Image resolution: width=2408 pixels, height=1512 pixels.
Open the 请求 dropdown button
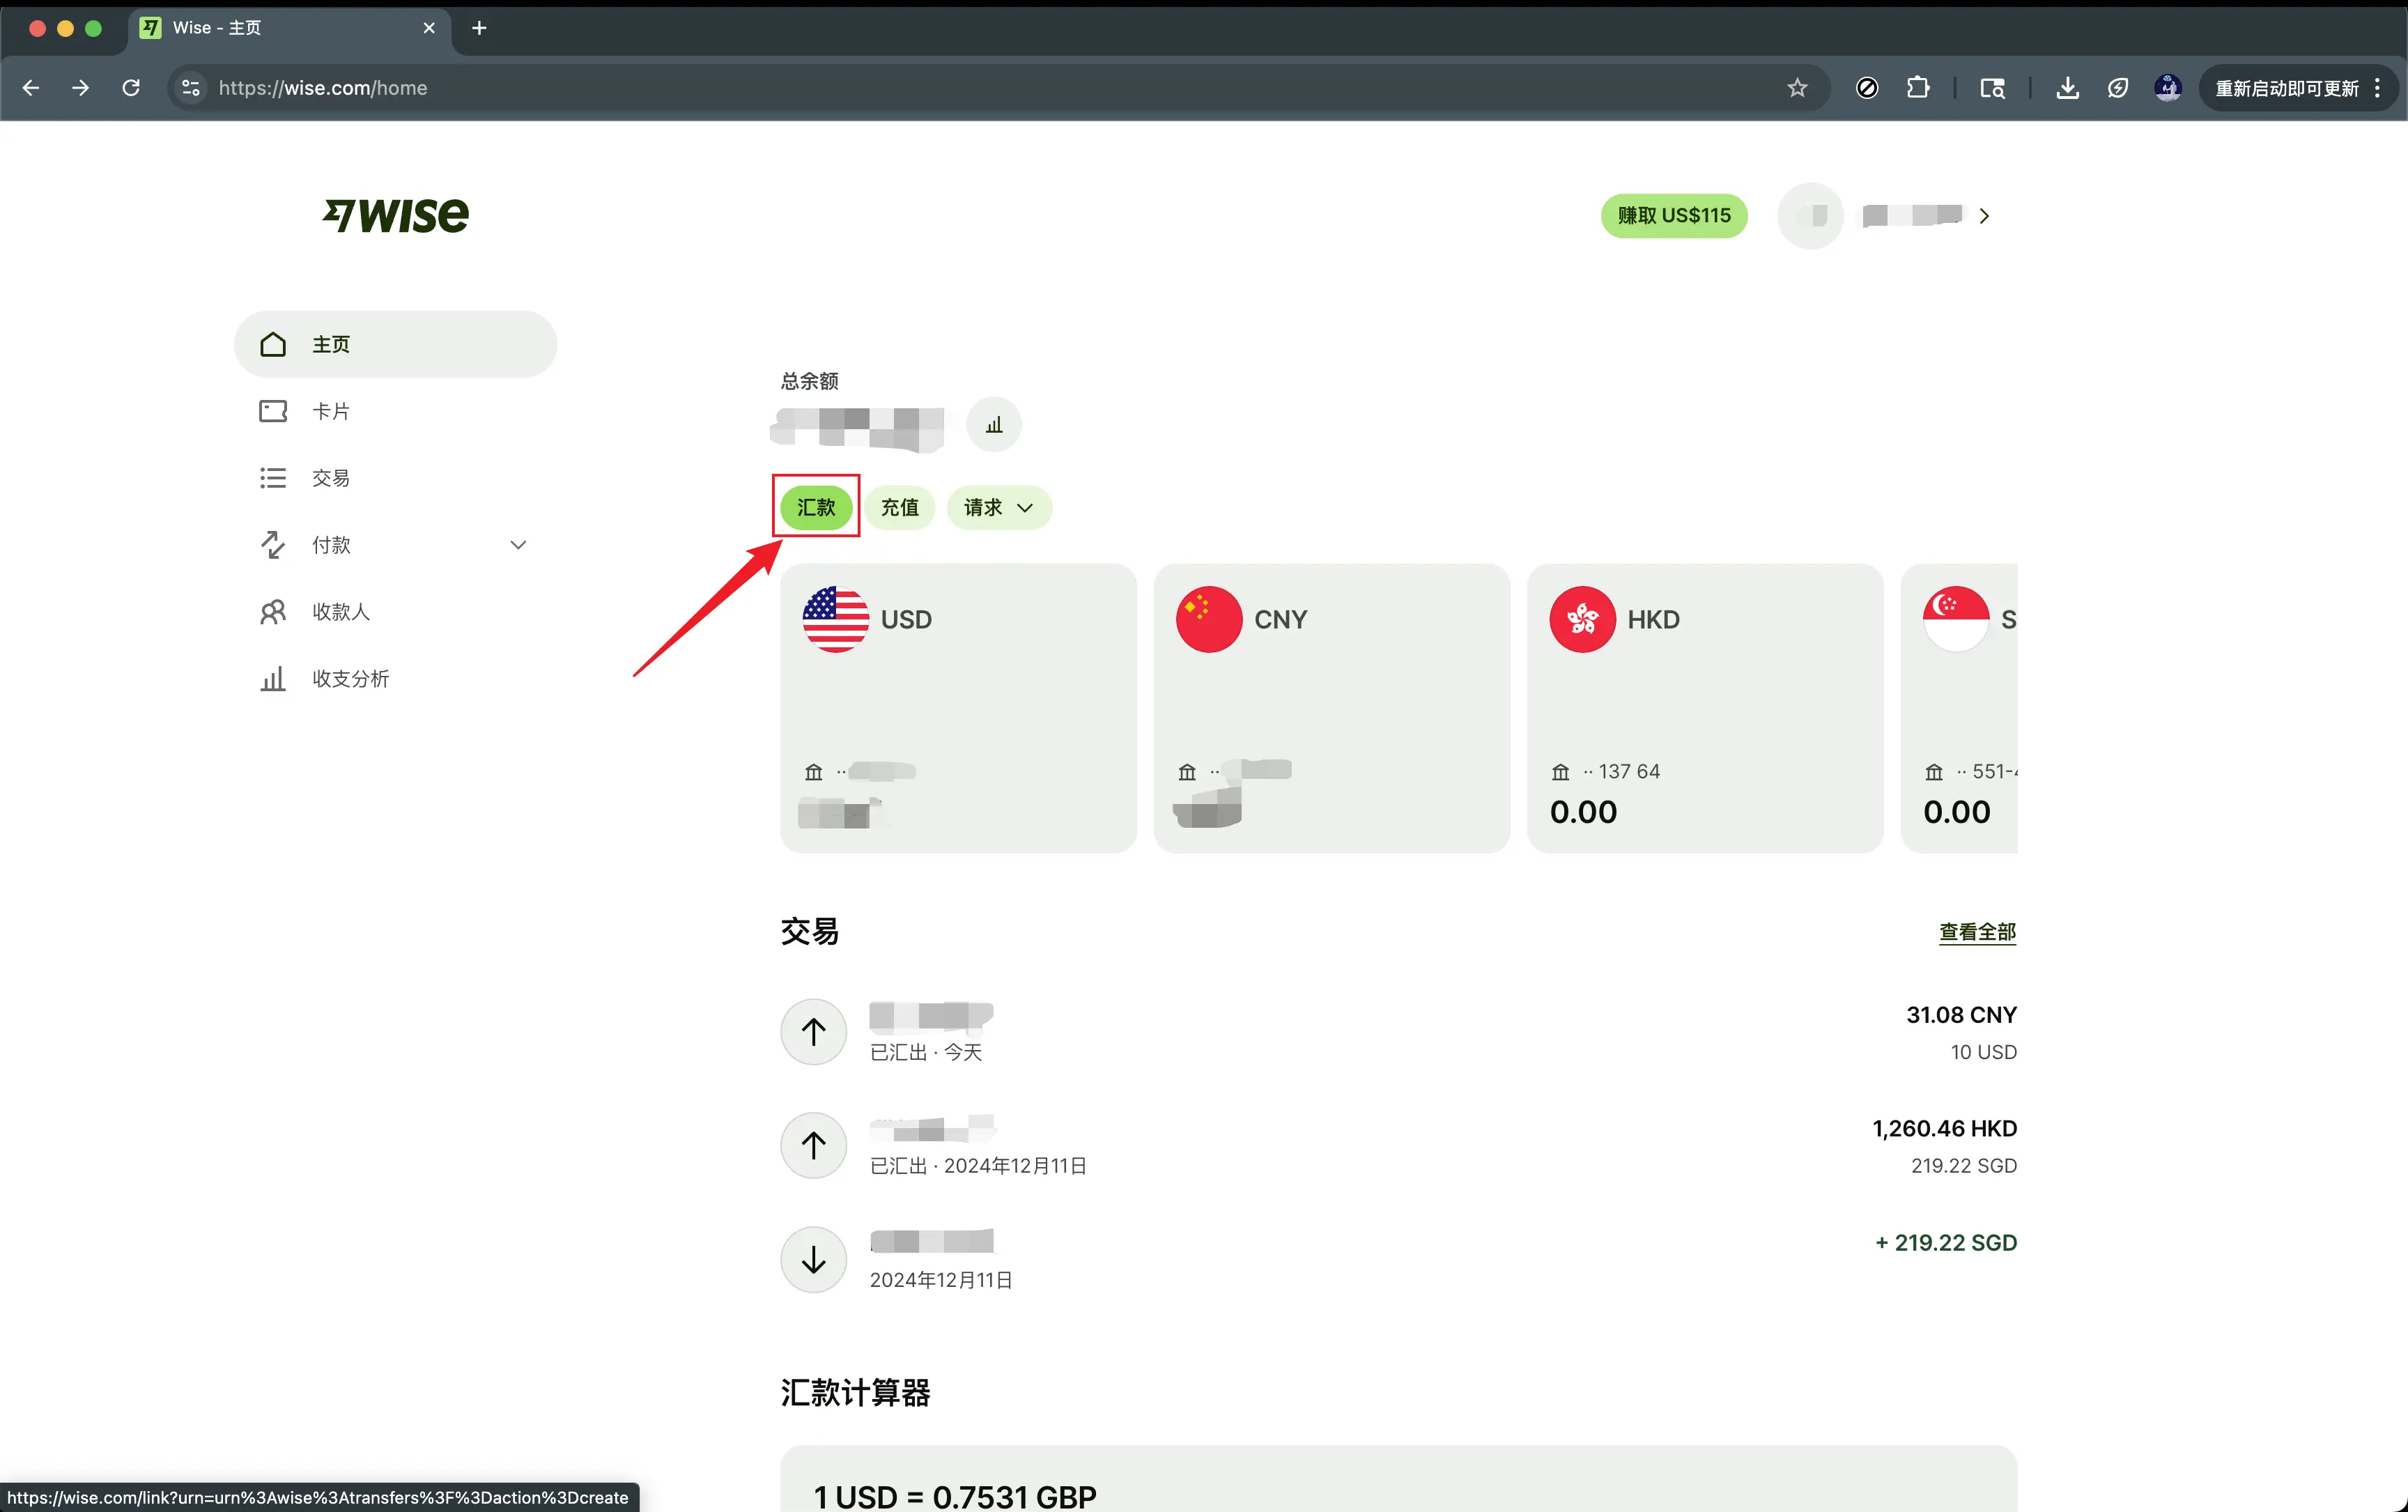(998, 507)
